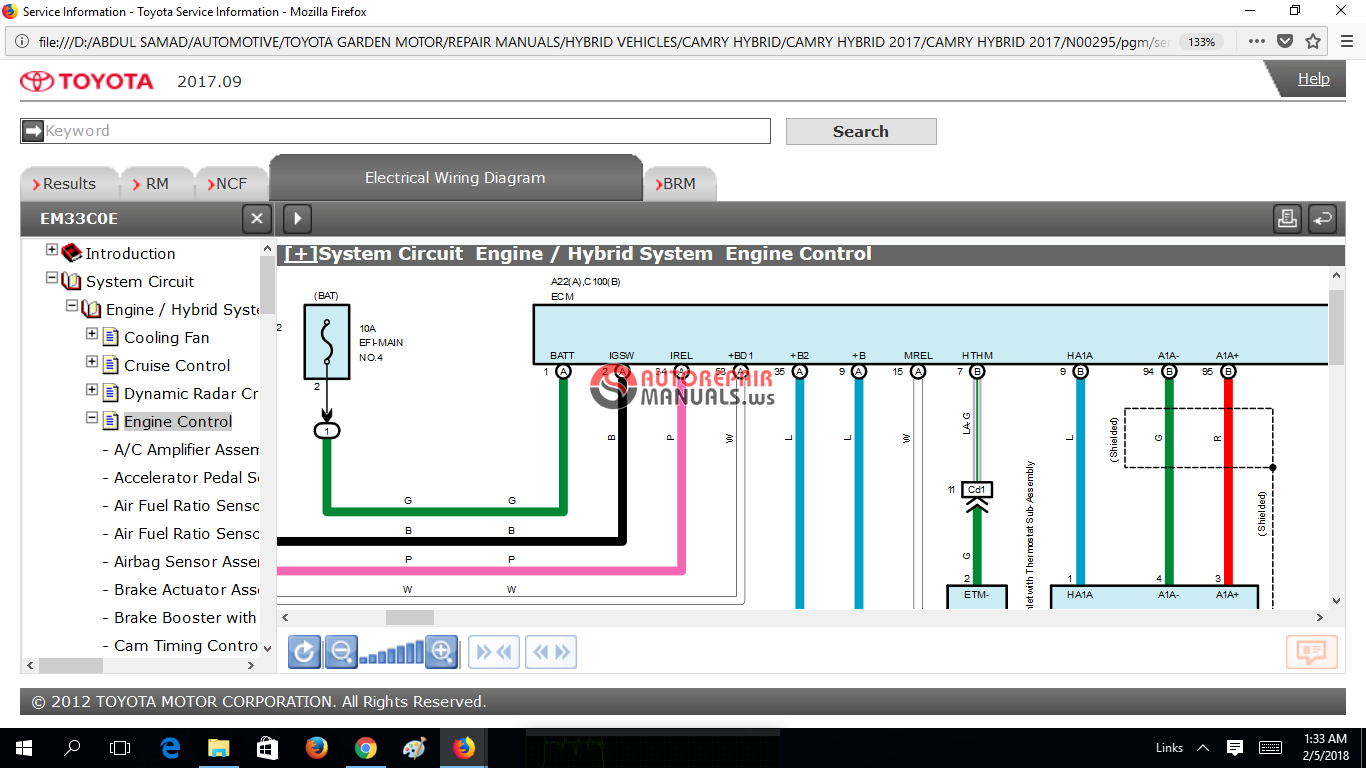Viewport: 1366px width, 768px height.
Task: Collapse the System Circuit tree node
Action: (52, 278)
